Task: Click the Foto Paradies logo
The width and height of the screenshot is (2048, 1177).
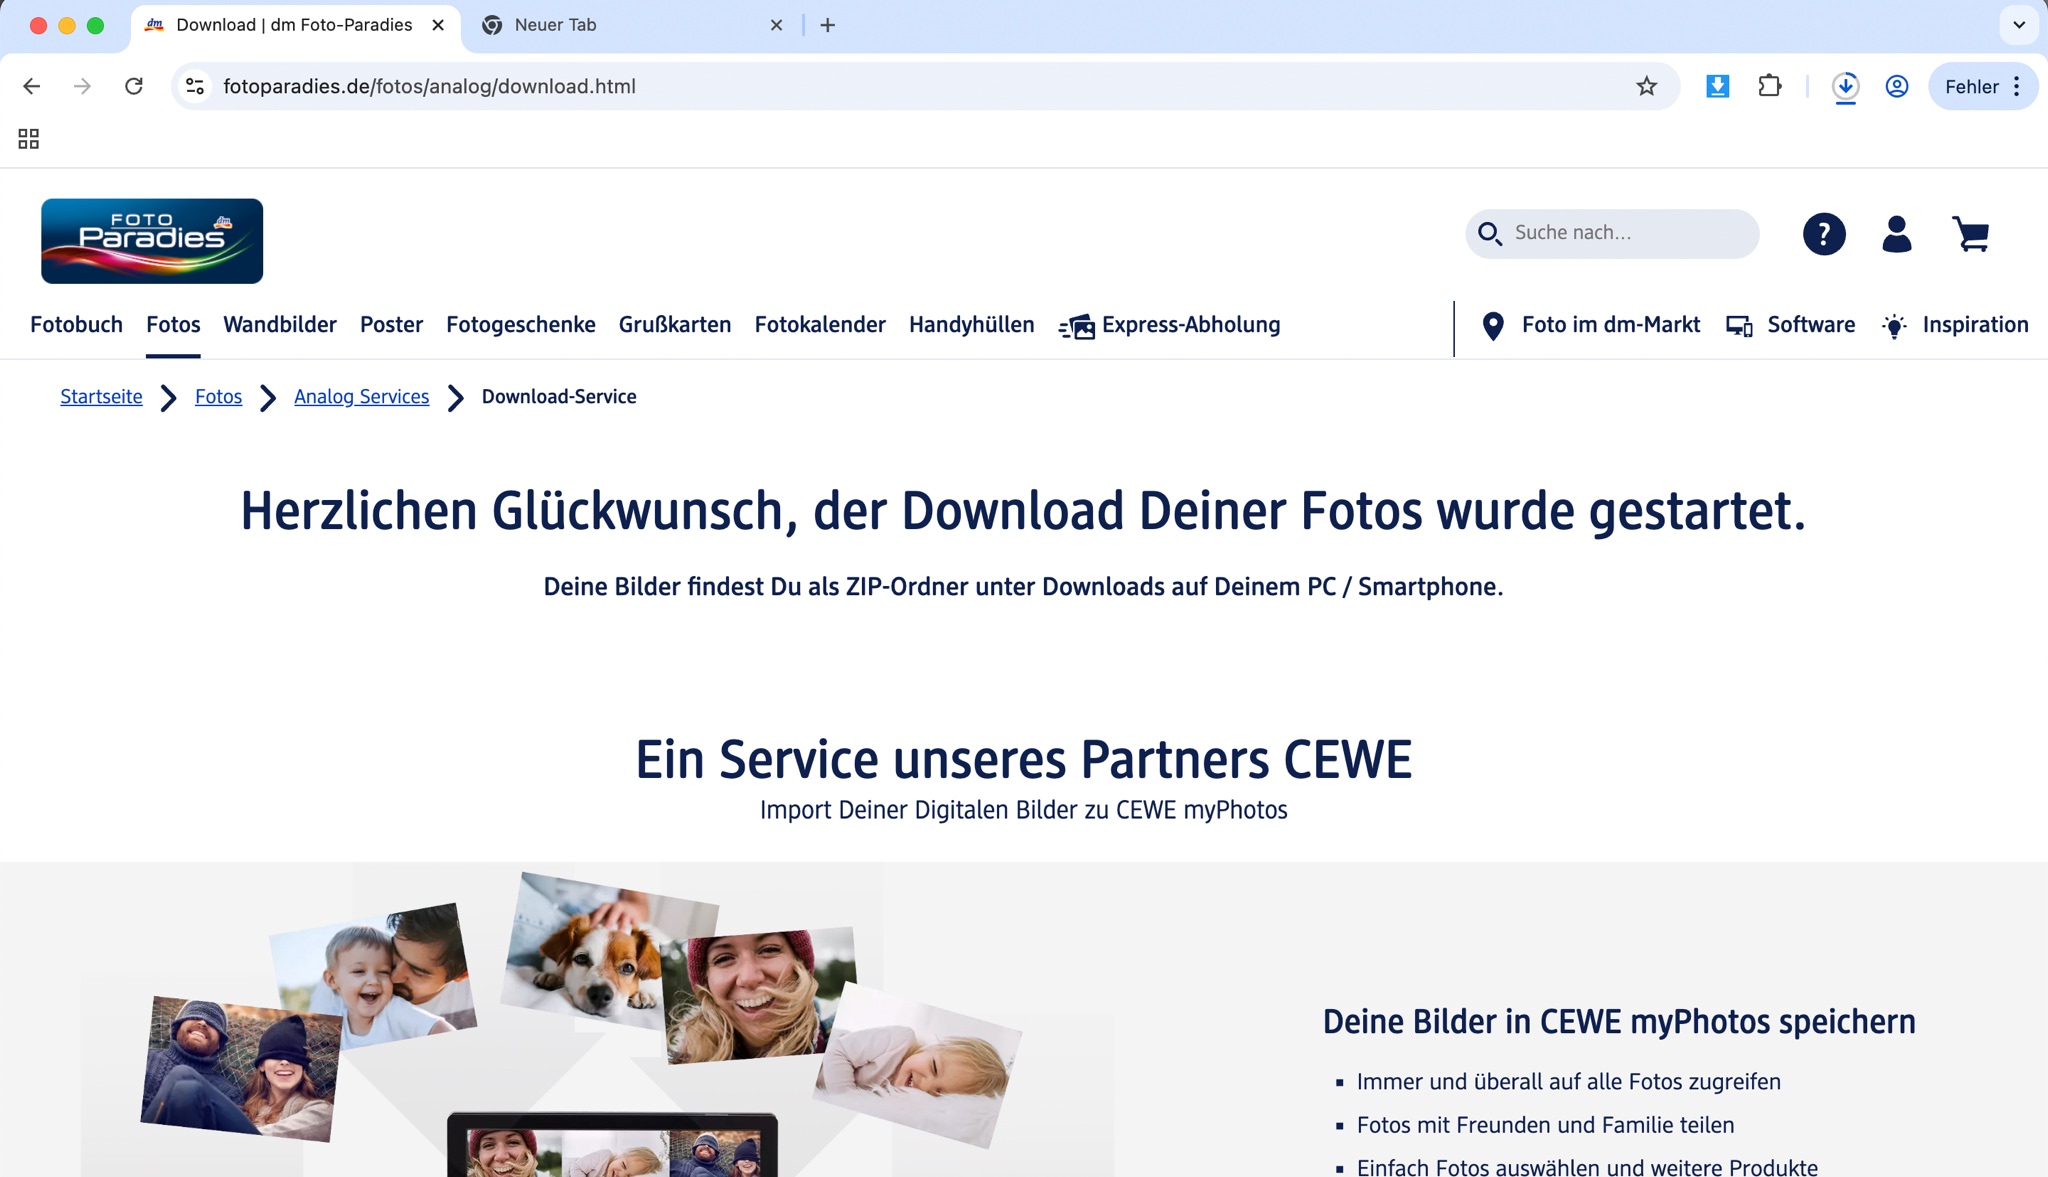Action: coord(152,241)
